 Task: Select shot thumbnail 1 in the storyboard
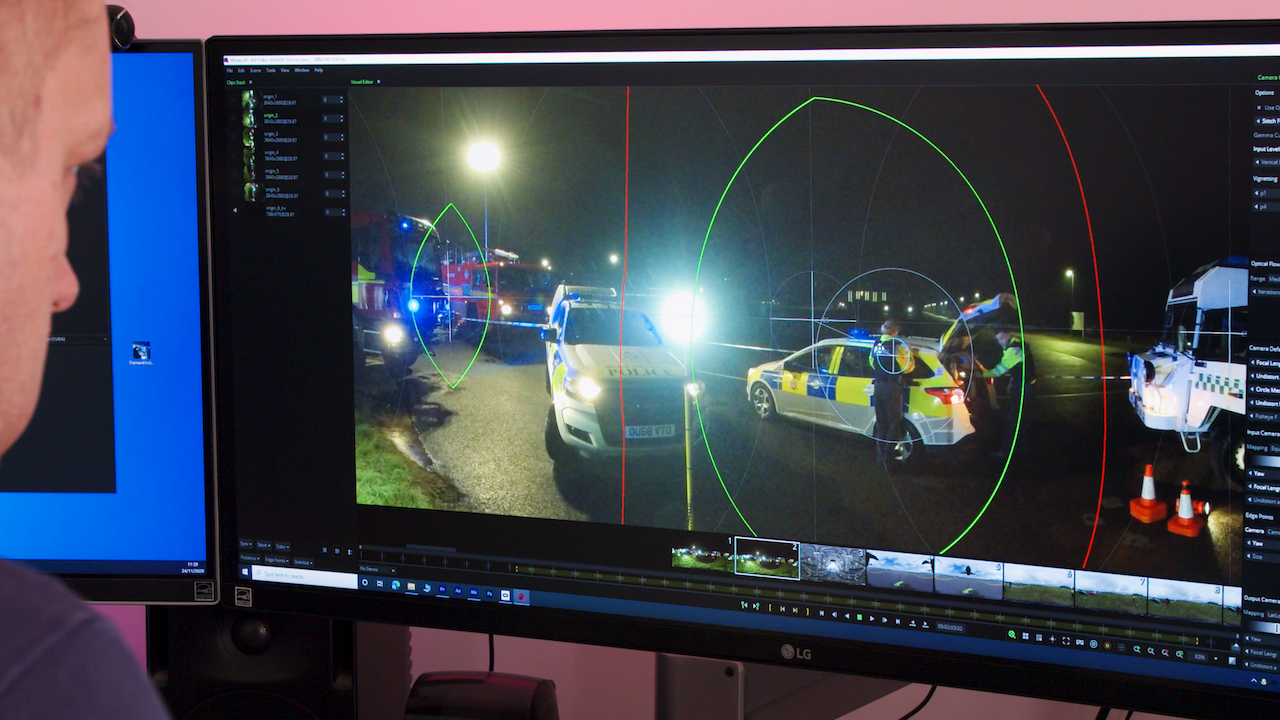[x=702, y=554]
